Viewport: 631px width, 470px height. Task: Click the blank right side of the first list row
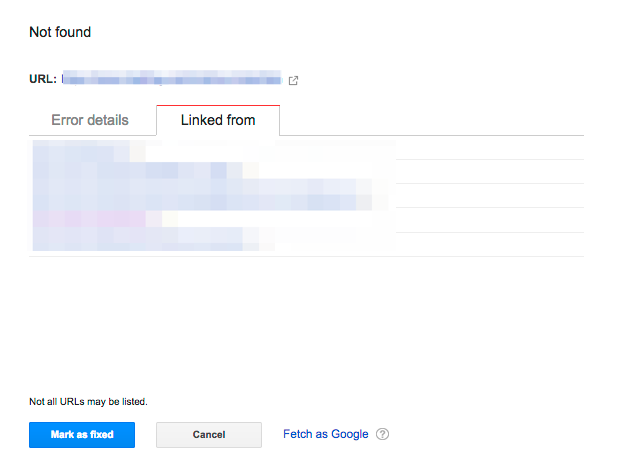(x=490, y=148)
